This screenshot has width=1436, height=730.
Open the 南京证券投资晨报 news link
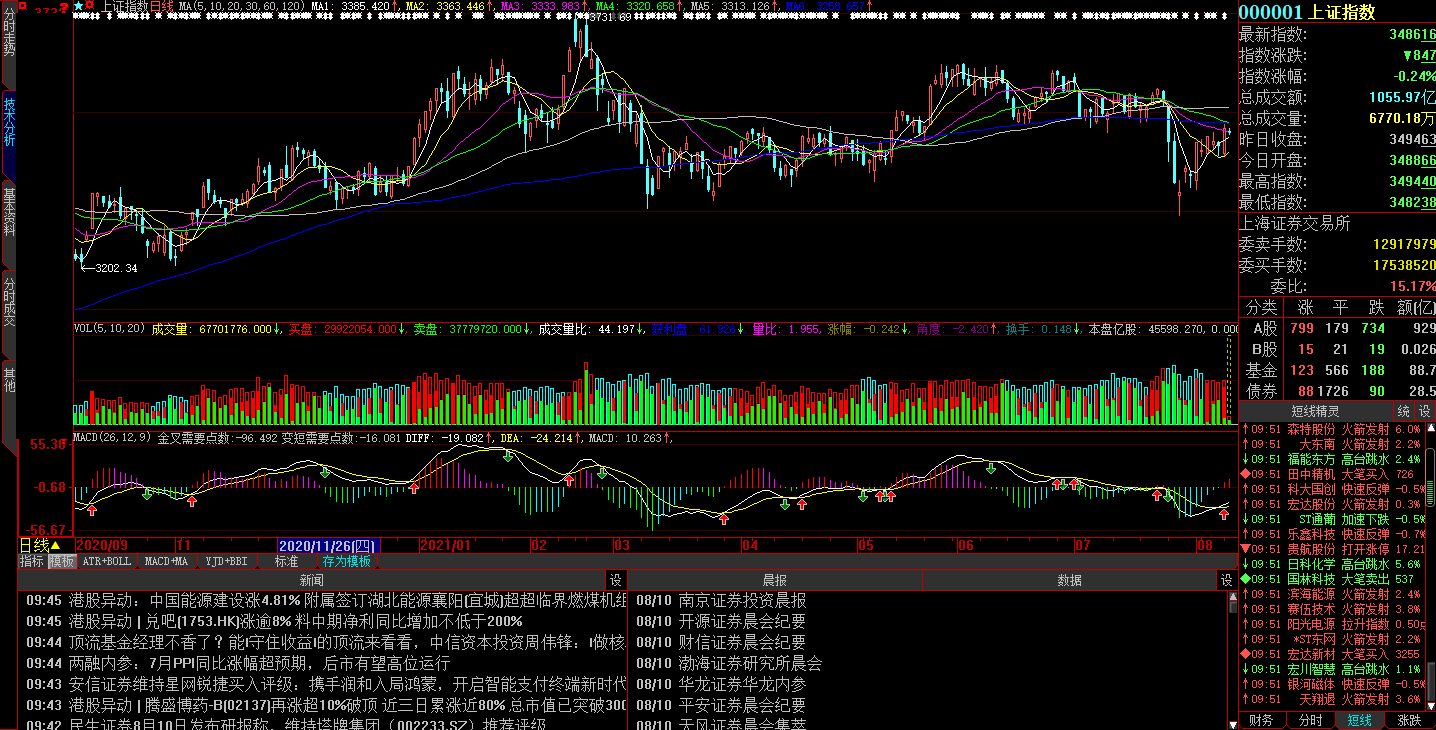click(742, 601)
